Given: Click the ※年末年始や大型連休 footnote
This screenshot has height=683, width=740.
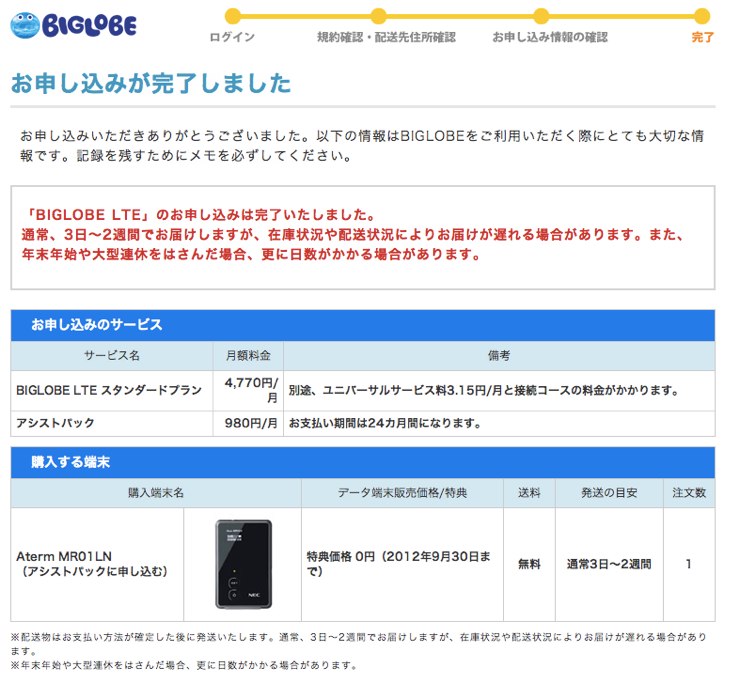Looking at the screenshot, I should click(x=184, y=666).
